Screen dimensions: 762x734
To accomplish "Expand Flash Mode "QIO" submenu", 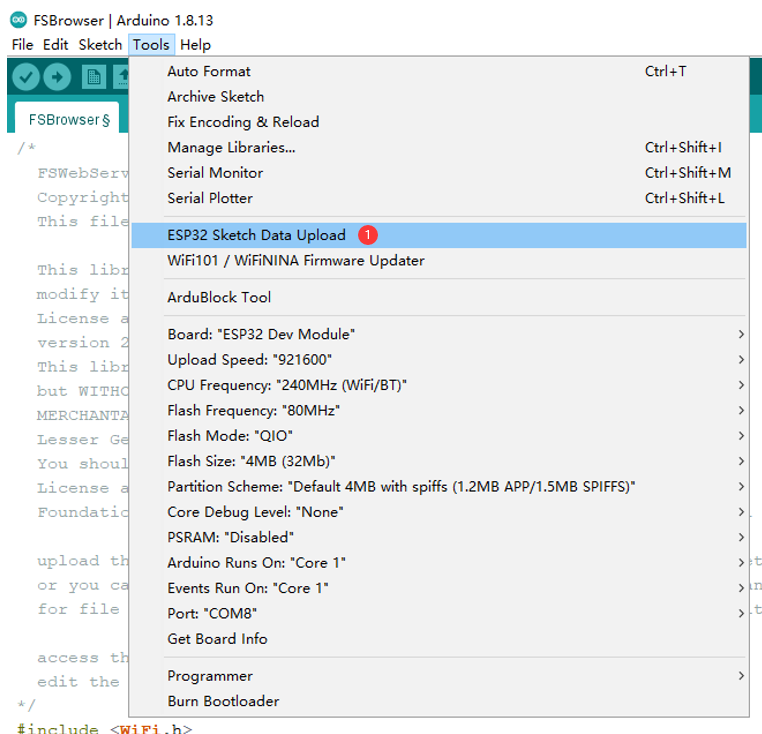I will pyautogui.click(x=439, y=436).
